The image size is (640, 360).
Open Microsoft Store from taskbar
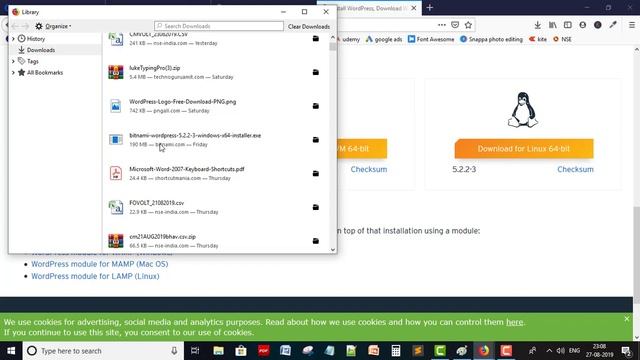click(241, 351)
